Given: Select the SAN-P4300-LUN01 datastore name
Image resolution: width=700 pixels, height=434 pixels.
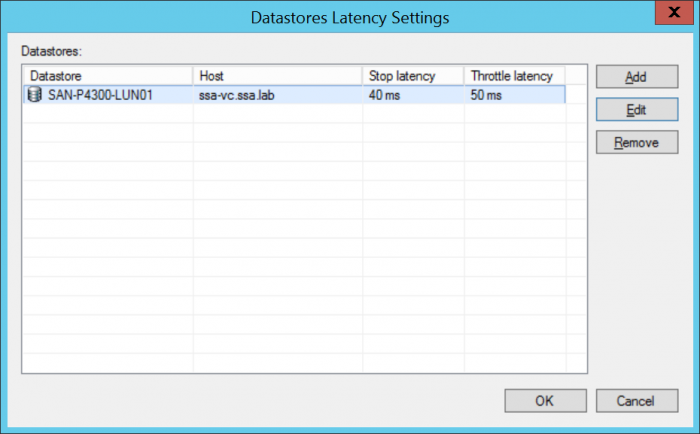Looking at the screenshot, I should pyautogui.click(x=100, y=95).
